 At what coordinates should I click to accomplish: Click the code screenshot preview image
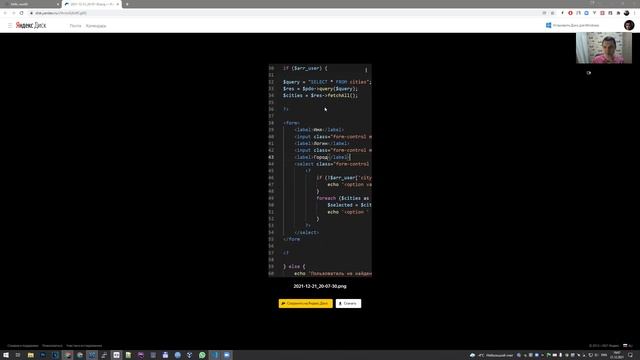click(320, 170)
